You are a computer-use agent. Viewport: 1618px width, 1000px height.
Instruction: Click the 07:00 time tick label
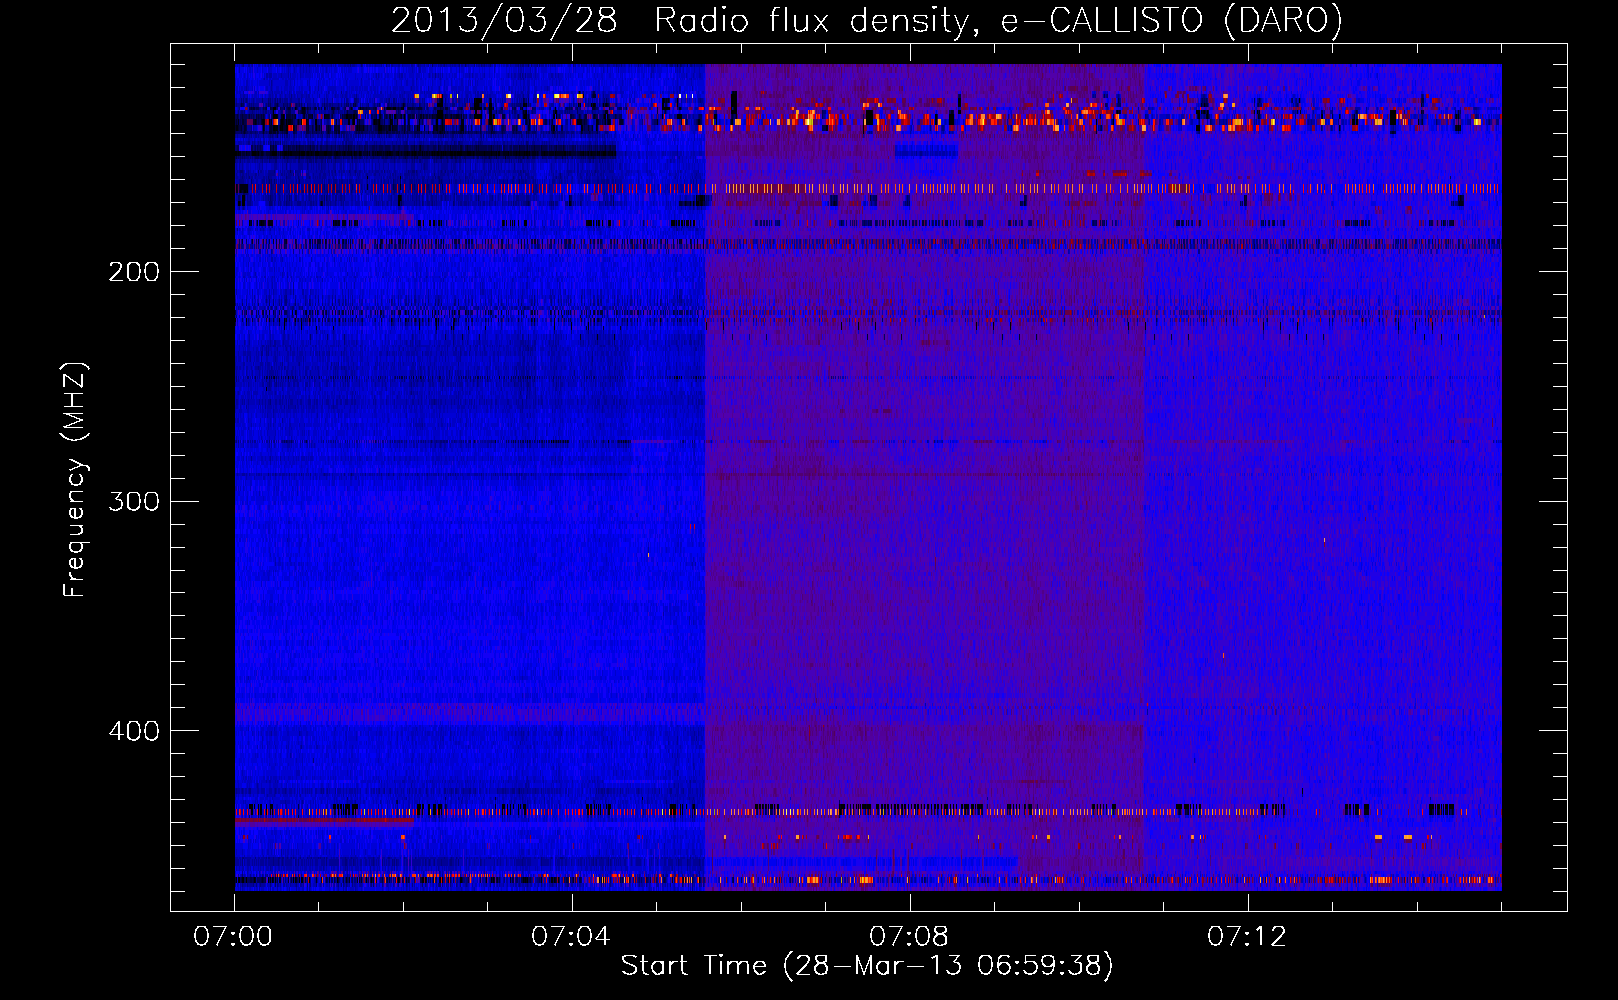[x=233, y=937]
